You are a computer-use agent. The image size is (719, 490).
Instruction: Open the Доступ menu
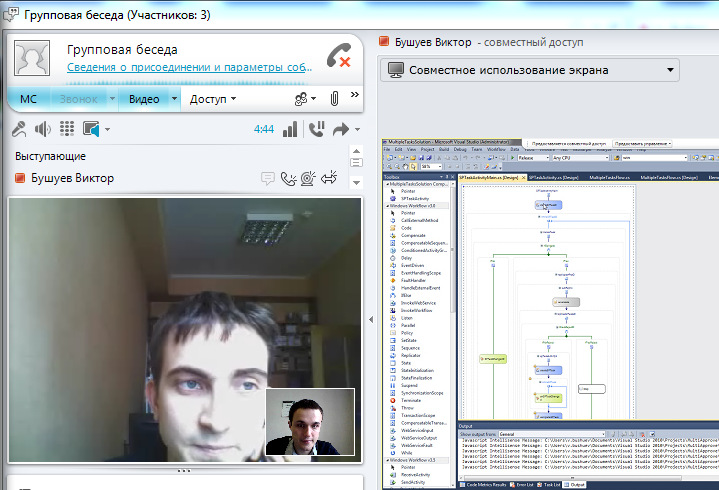coord(213,99)
